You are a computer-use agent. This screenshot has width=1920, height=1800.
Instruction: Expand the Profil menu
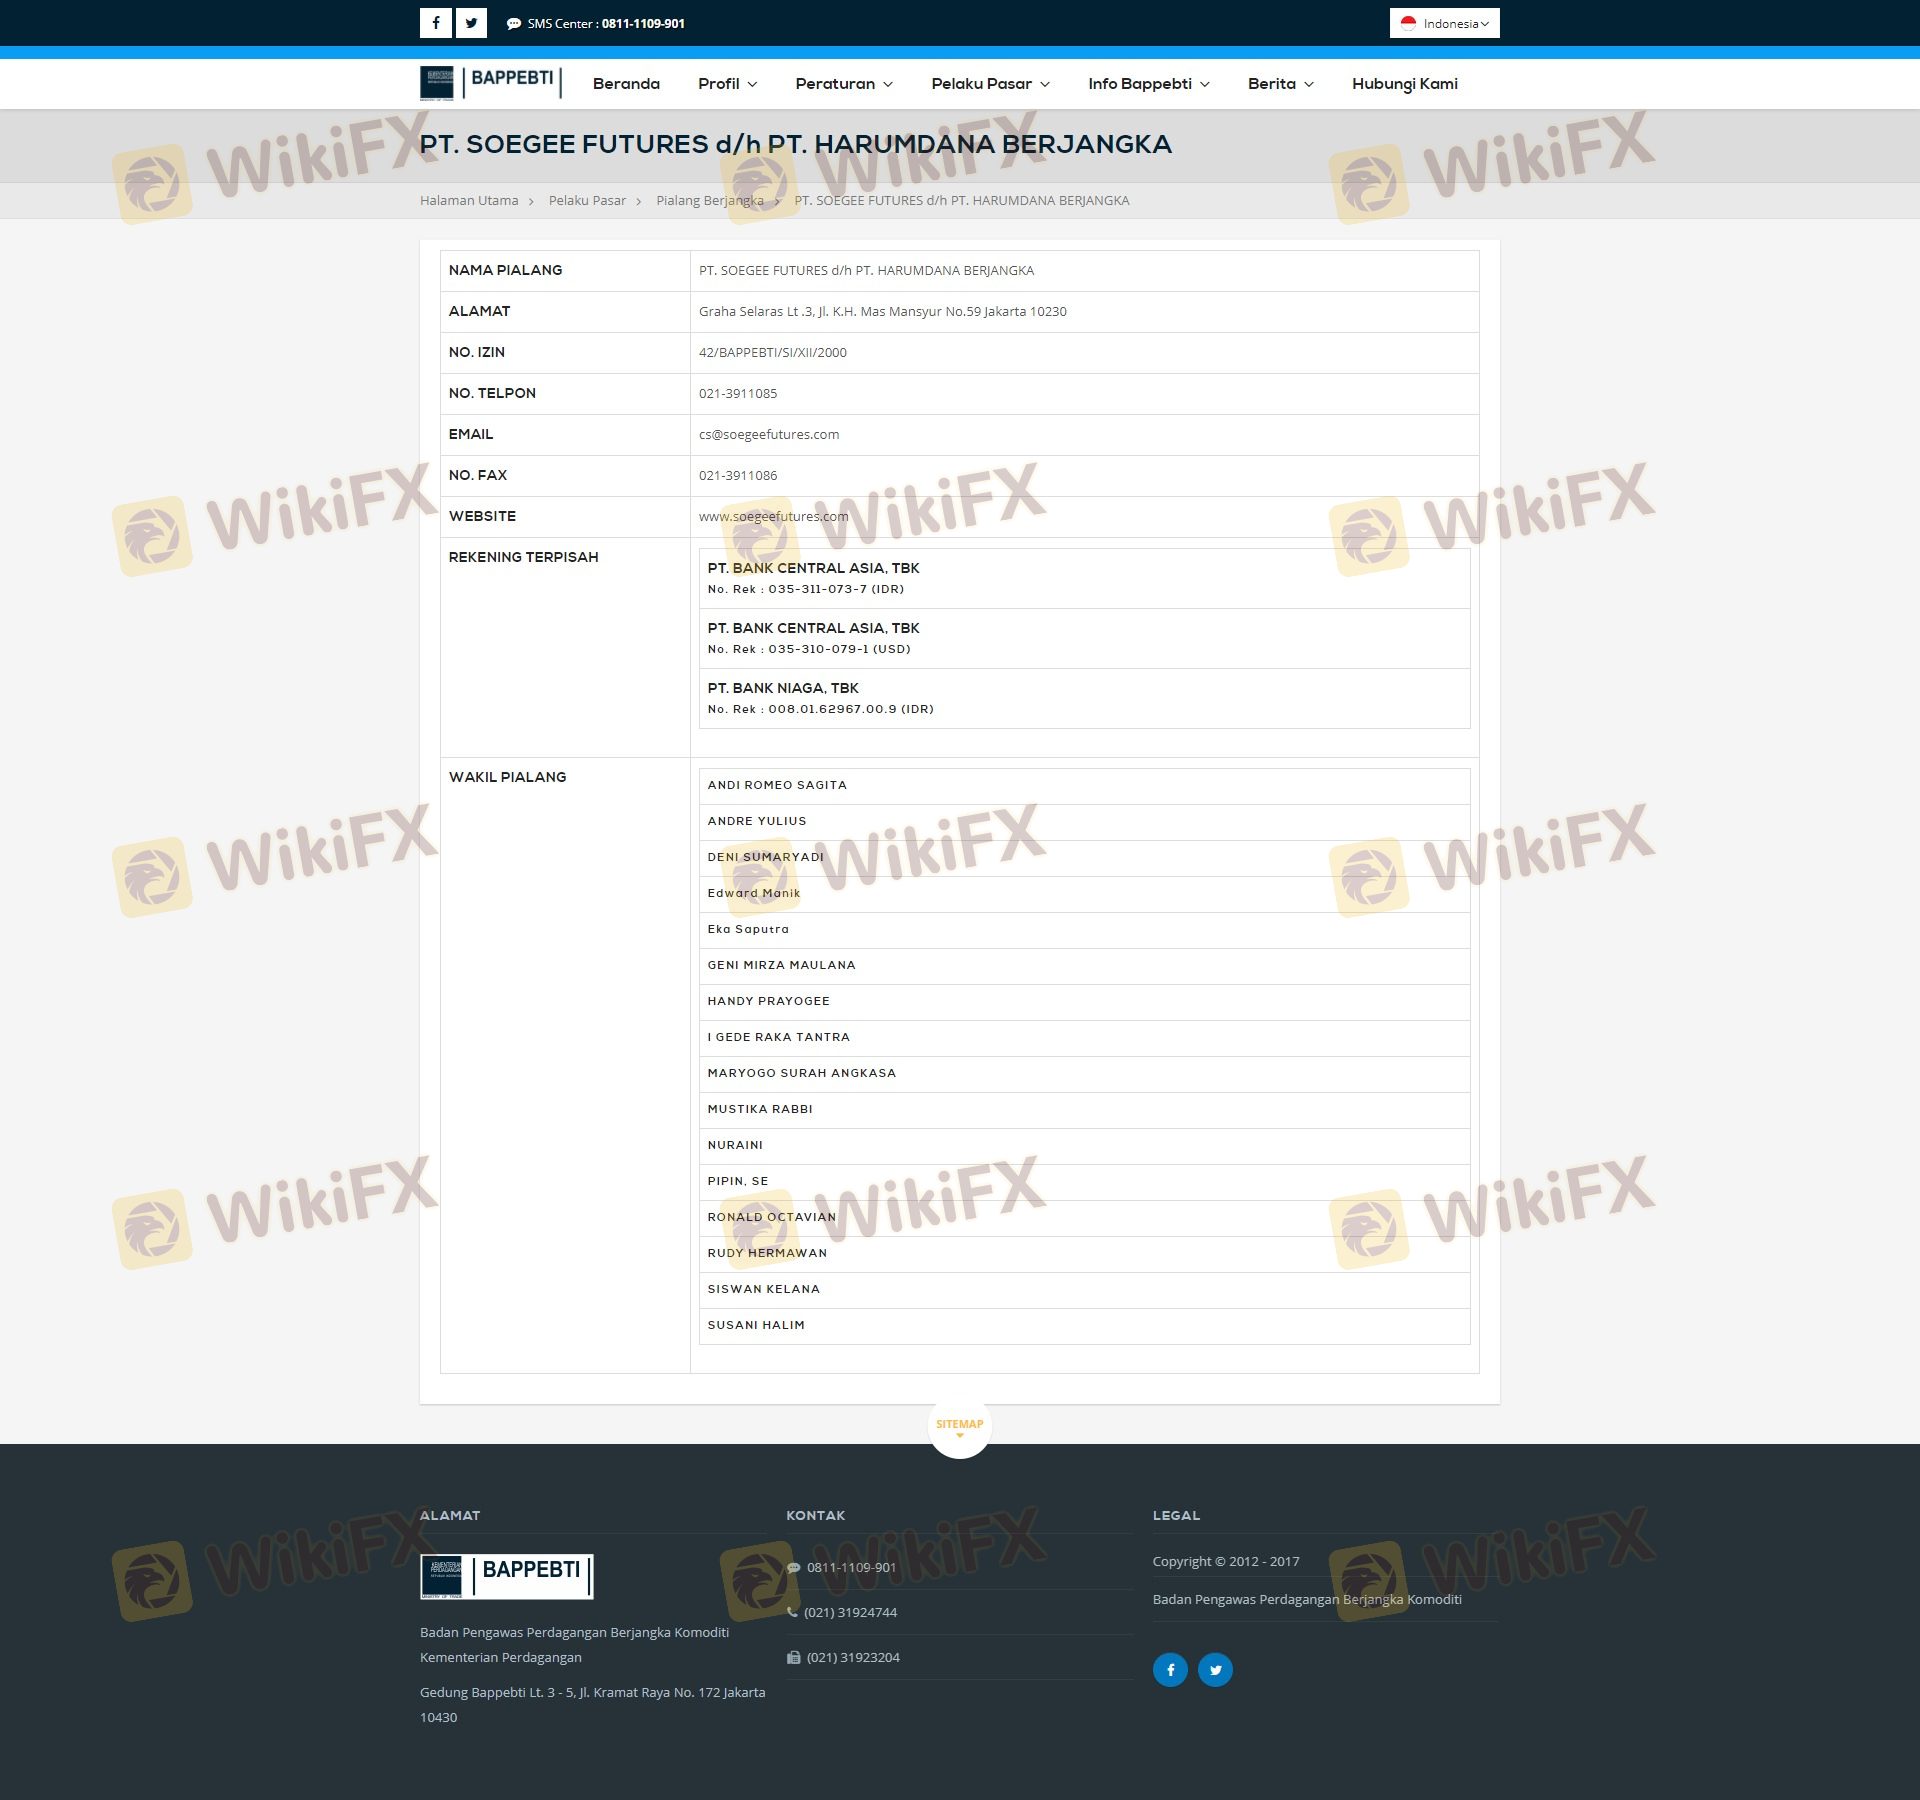pyautogui.click(x=727, y=84)
